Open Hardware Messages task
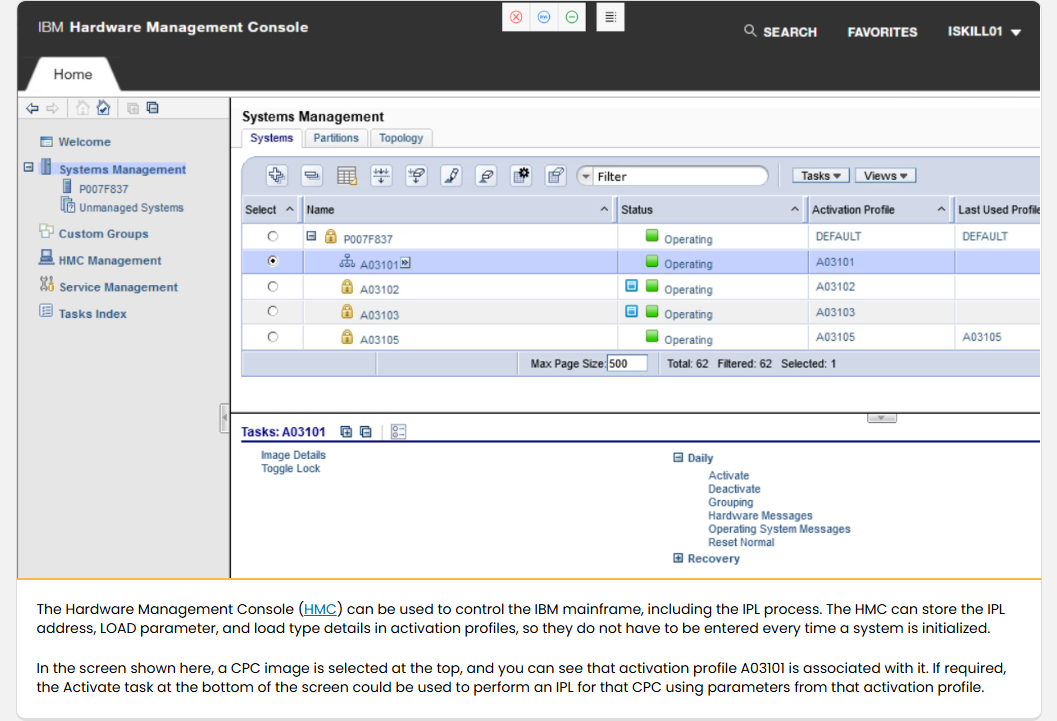Viewport: 1057px width, 721px height. click(760, 515)
